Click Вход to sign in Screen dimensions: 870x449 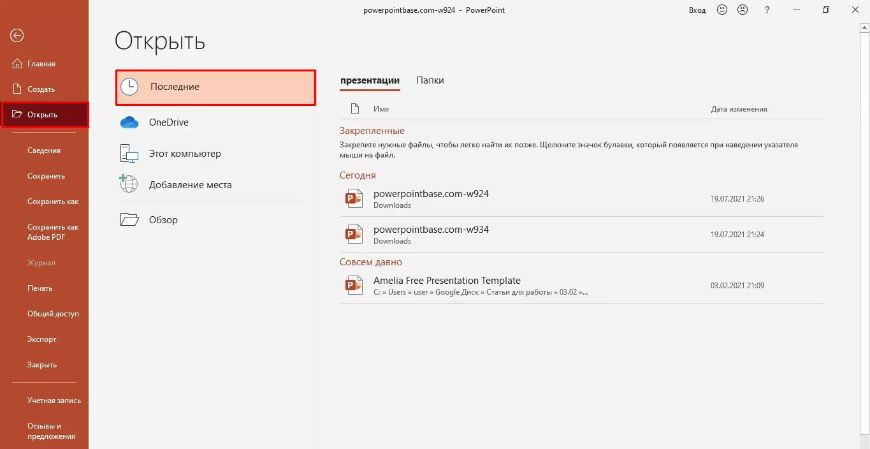point(697,10)
